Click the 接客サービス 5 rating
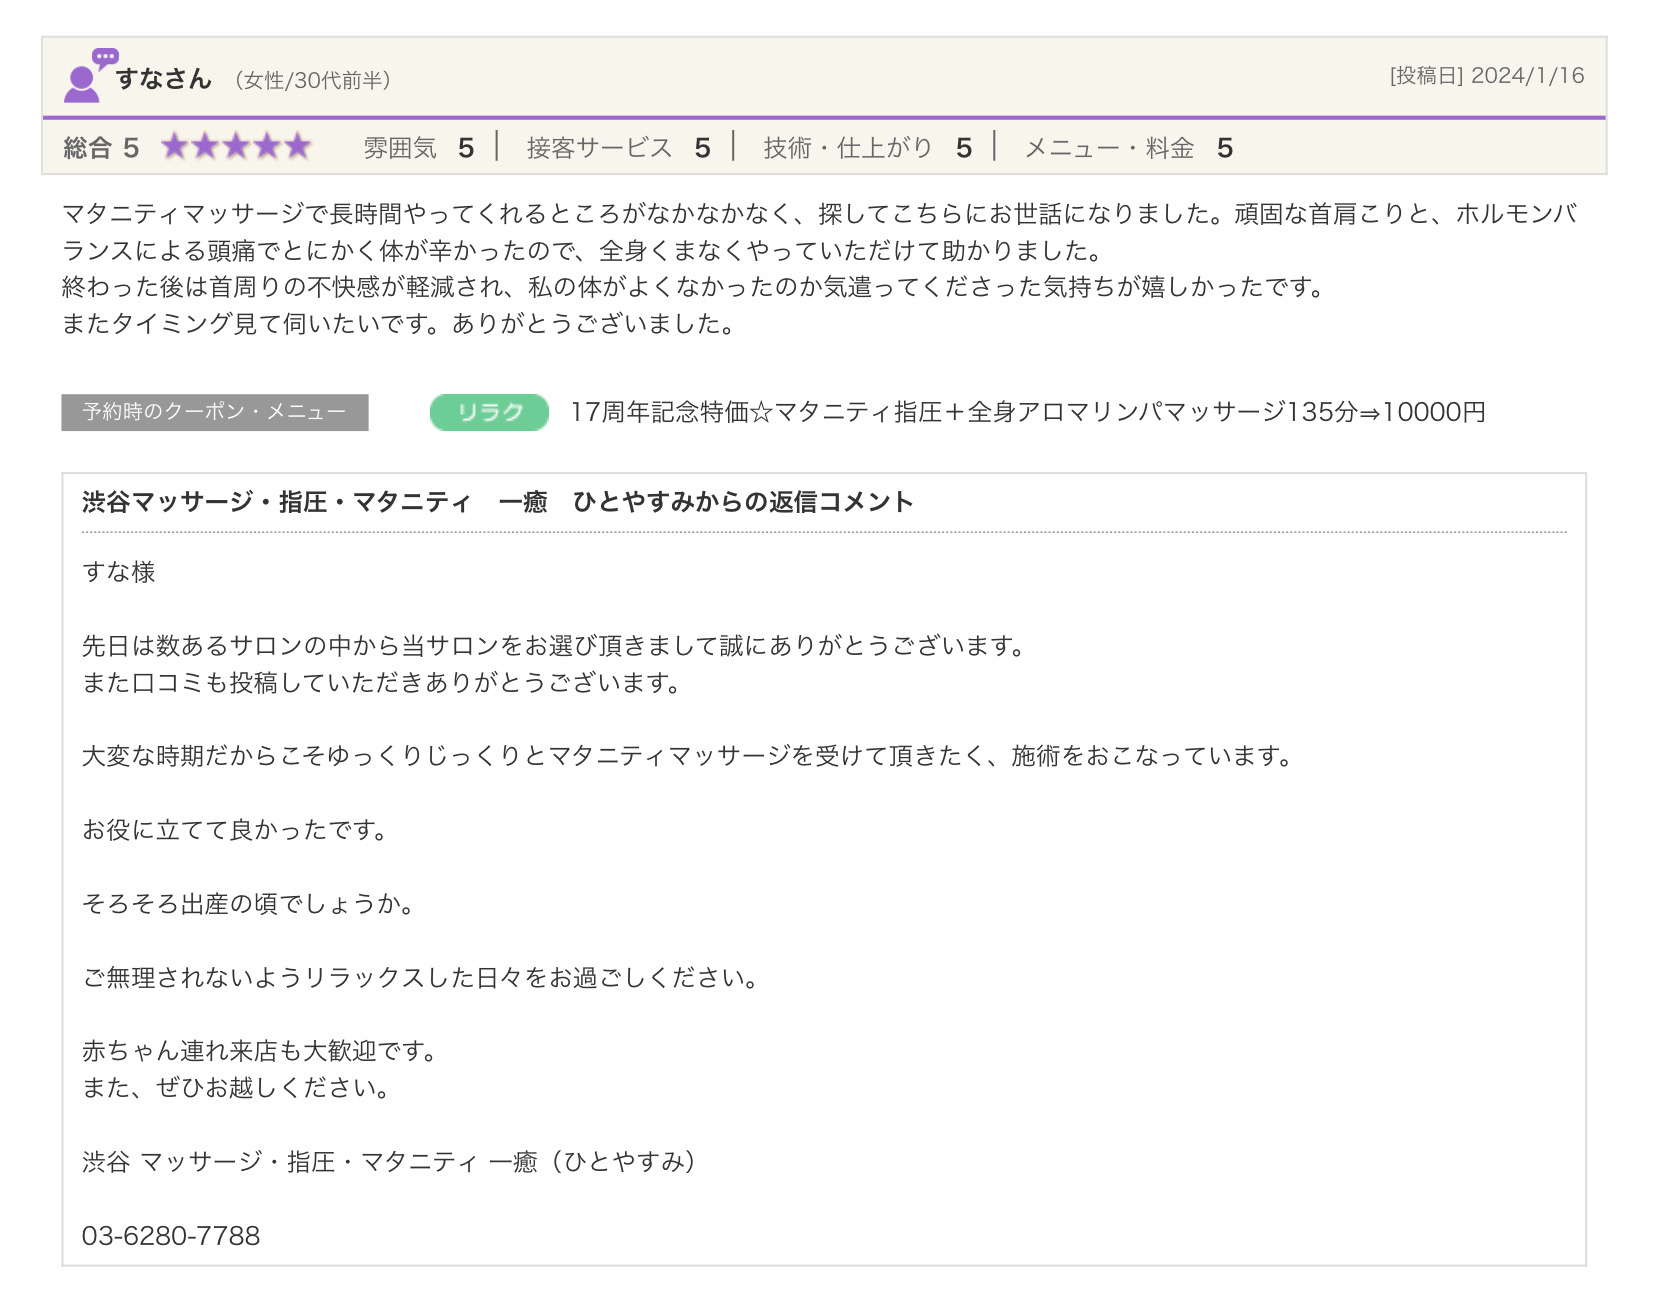Screen dimensions: 1669x1305 pyautogui.click(x=618, y=148)
